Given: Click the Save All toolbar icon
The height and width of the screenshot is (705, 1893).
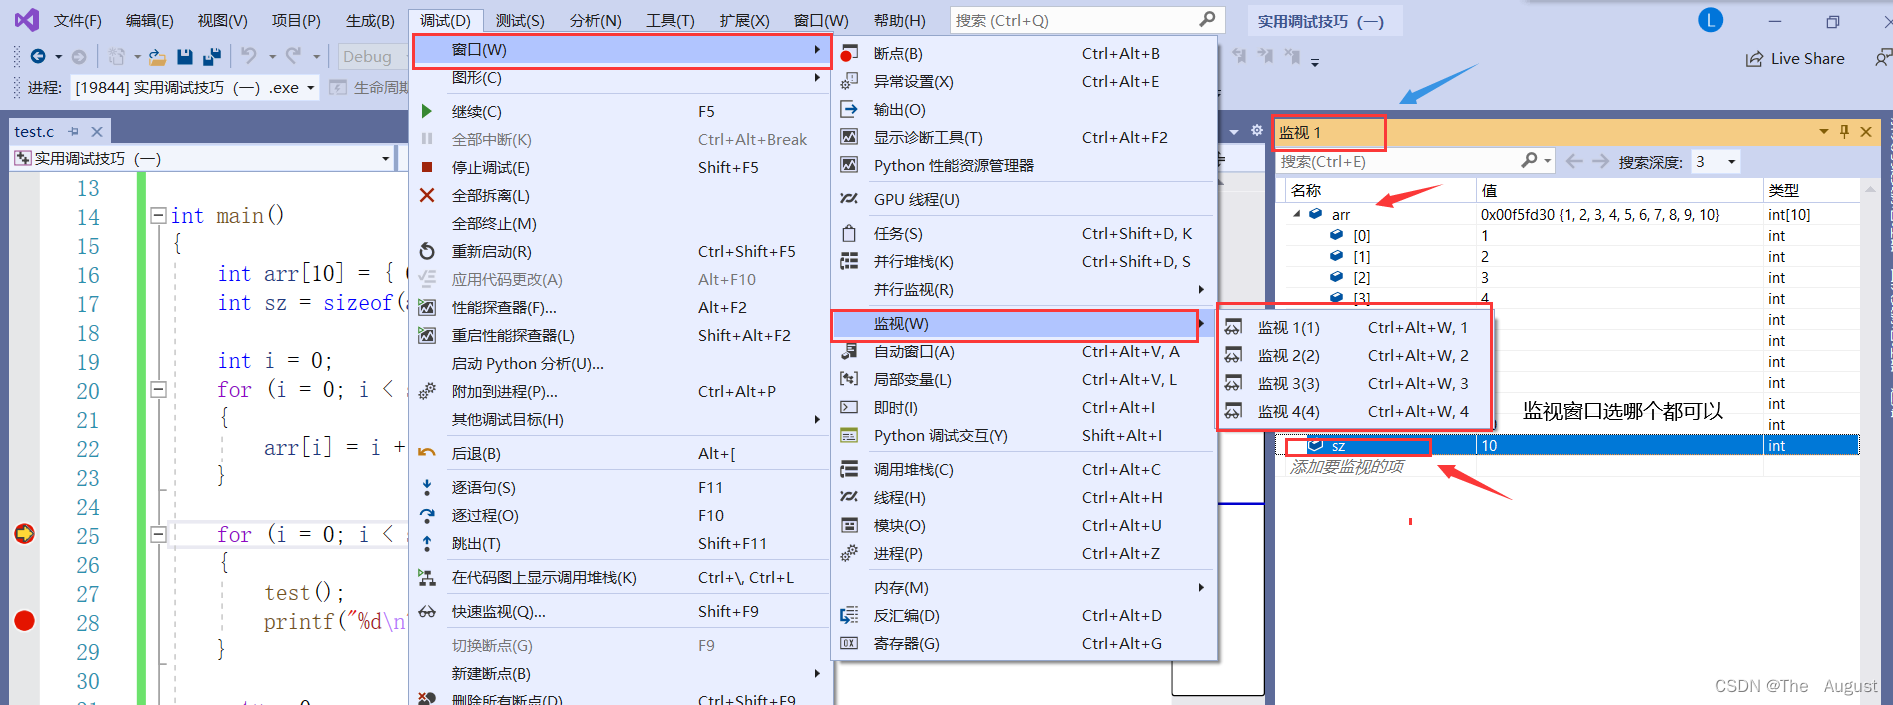Looking at the screenshot, I should pos(211,57).
